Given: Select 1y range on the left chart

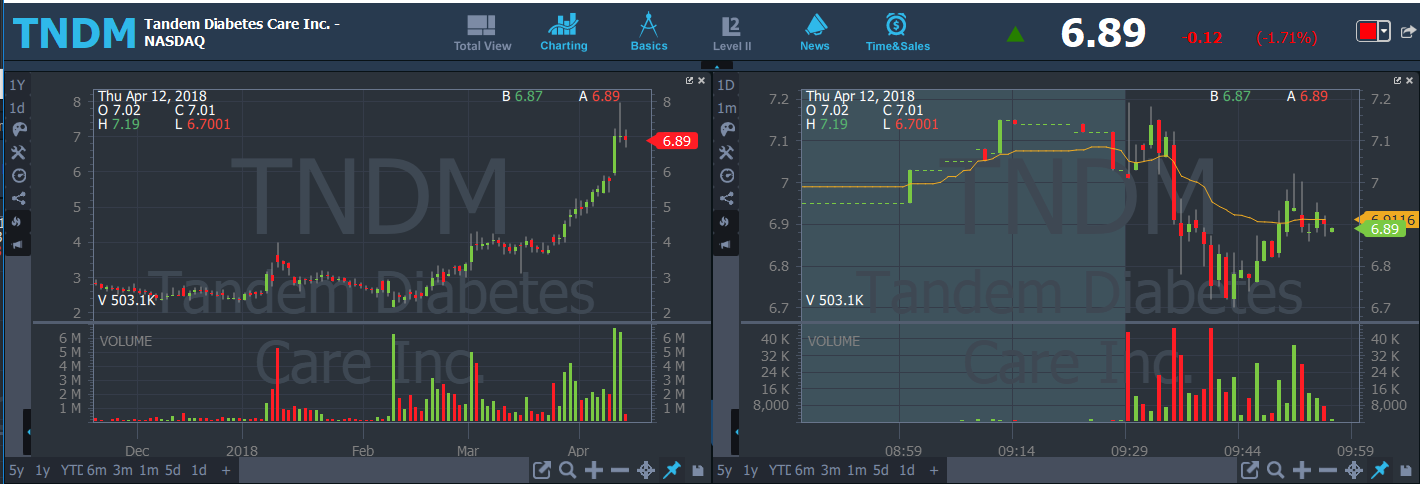Looking at the screenshot, I should point(43,470).
